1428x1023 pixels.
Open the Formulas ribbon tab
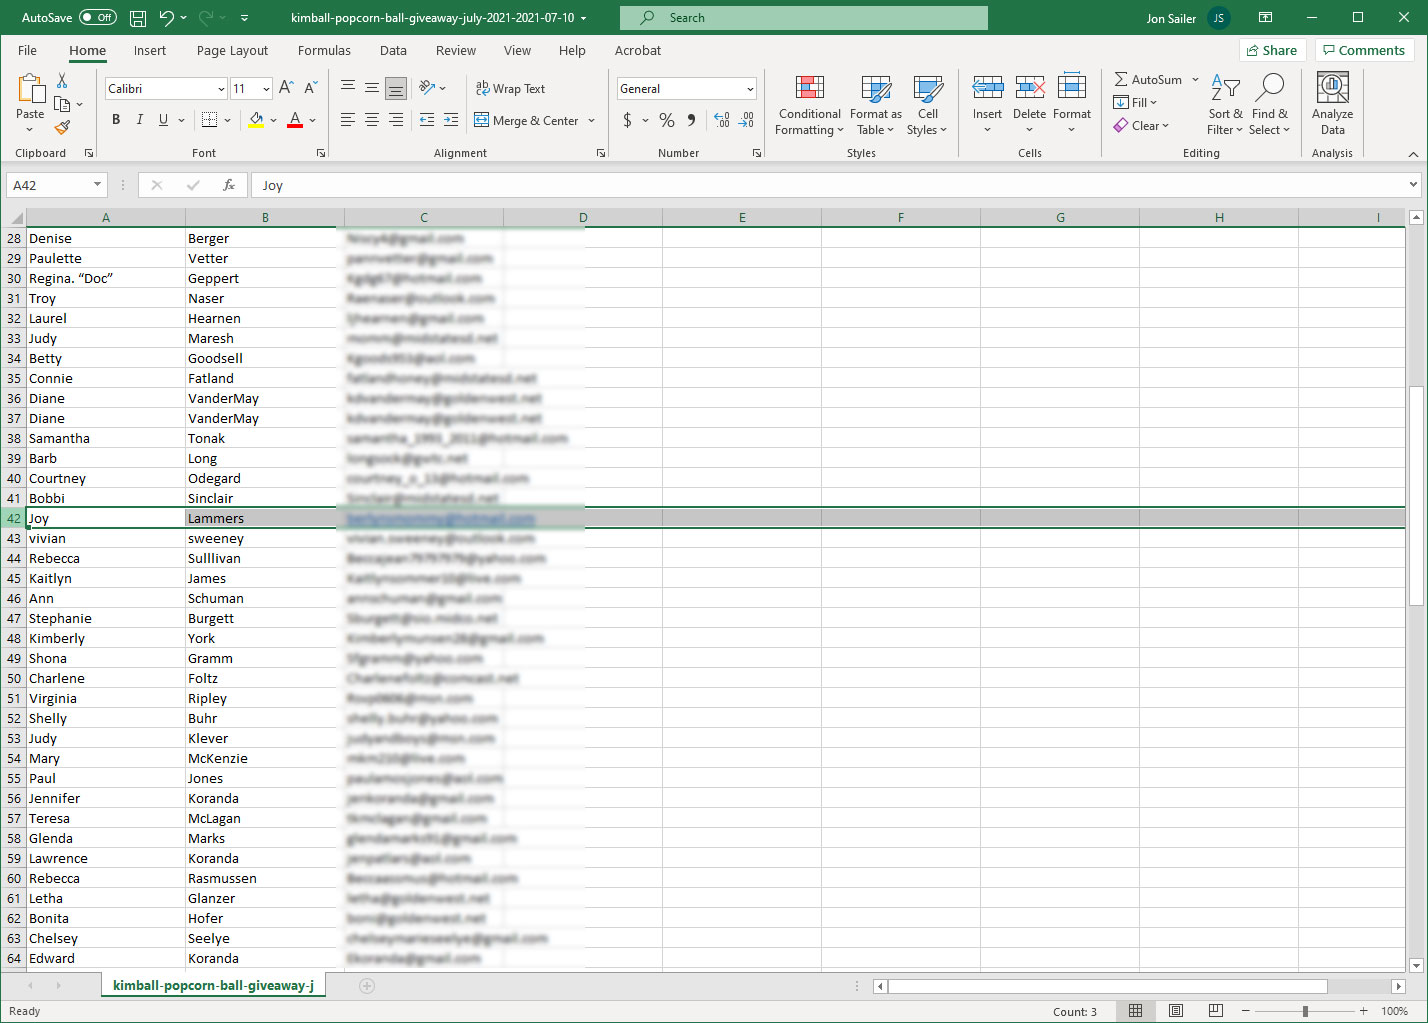[x=324, y=51]
